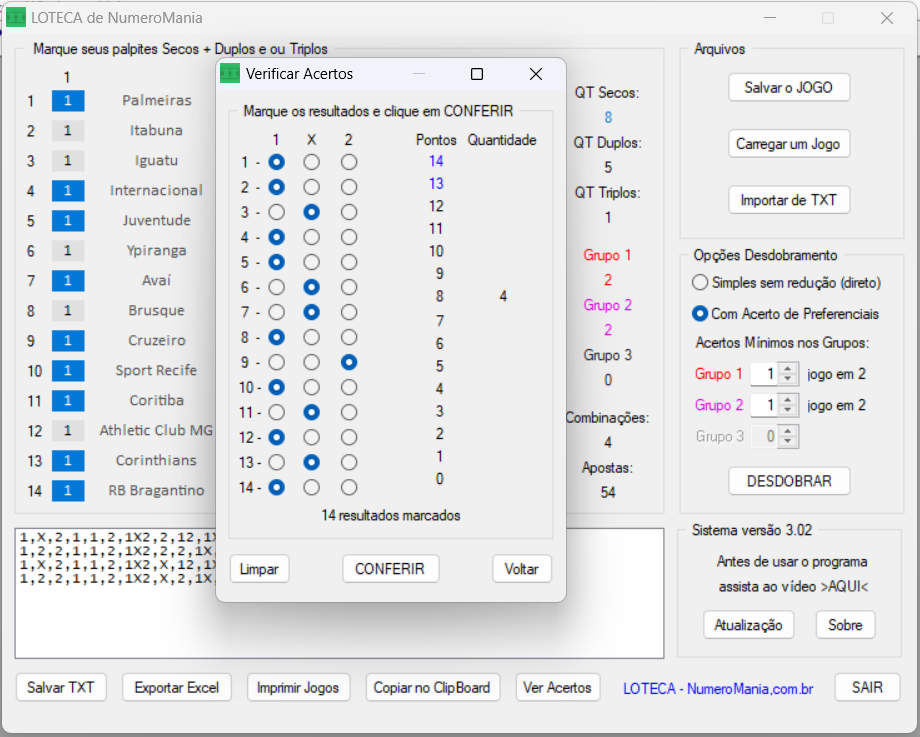Click the Verificar Acertos dialog icon
This screenshot has width=920, height=737.
coord(231,74)
